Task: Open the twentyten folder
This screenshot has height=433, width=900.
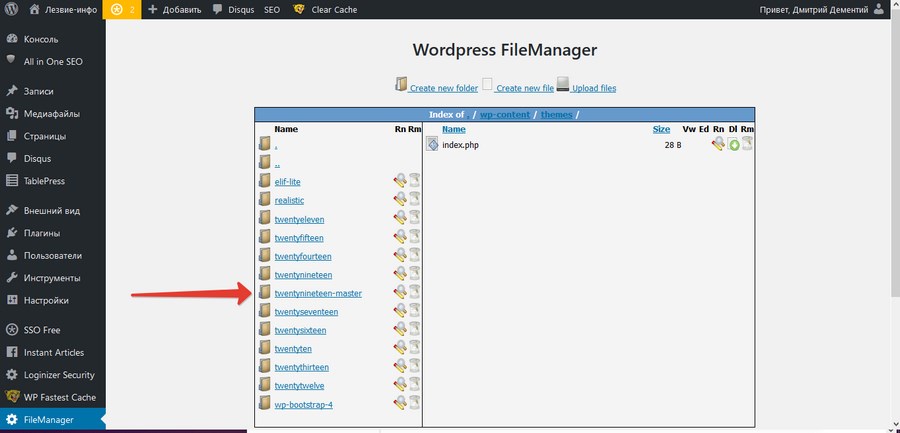Action: click(x=293, y=349)
